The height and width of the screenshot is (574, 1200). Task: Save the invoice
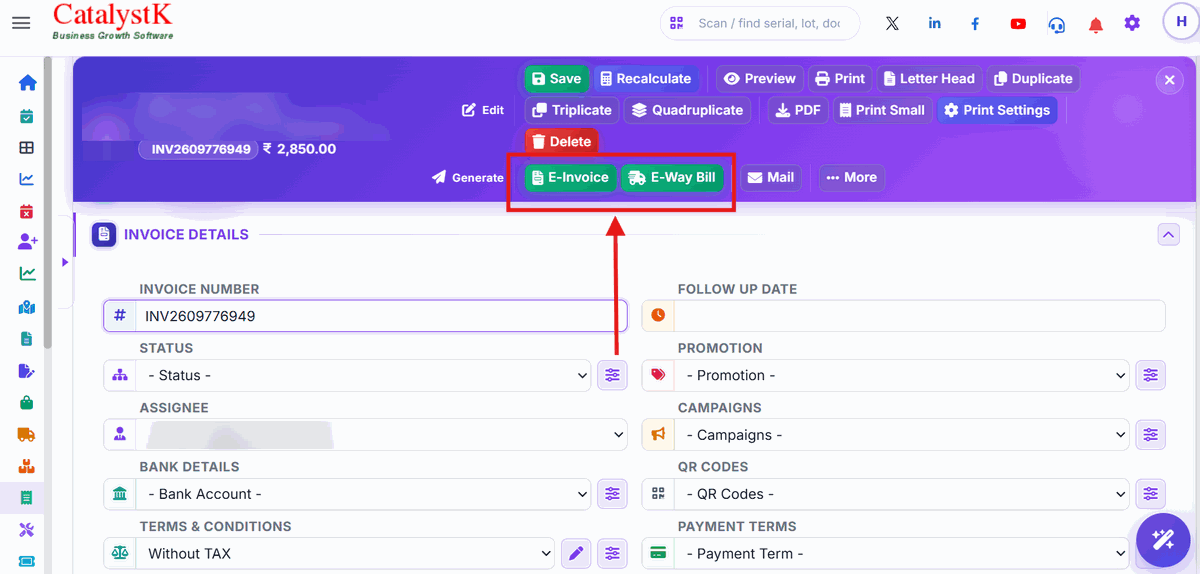[557, 79]
